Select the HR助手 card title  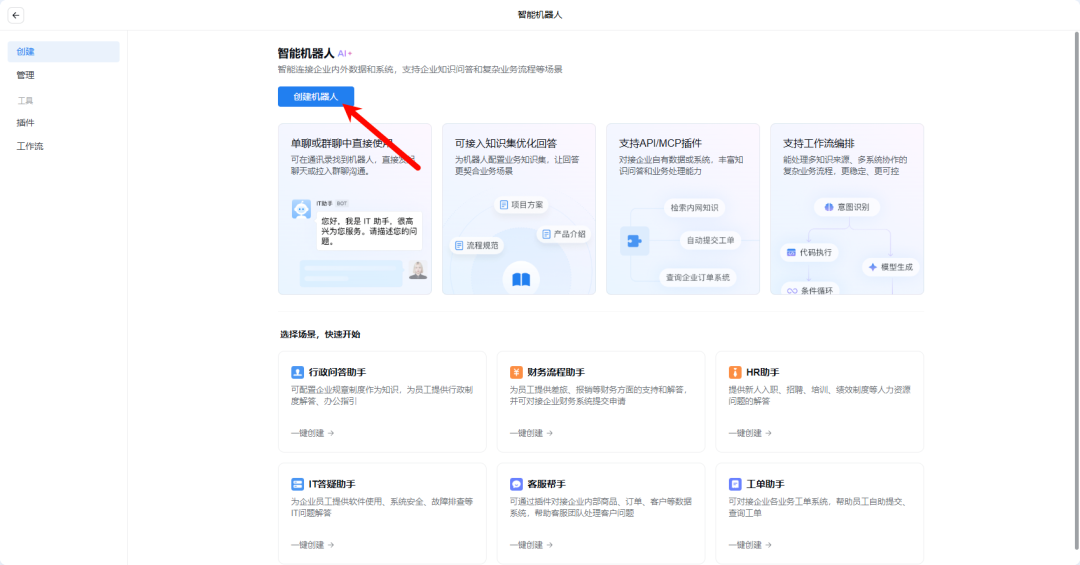click(762, 372)
